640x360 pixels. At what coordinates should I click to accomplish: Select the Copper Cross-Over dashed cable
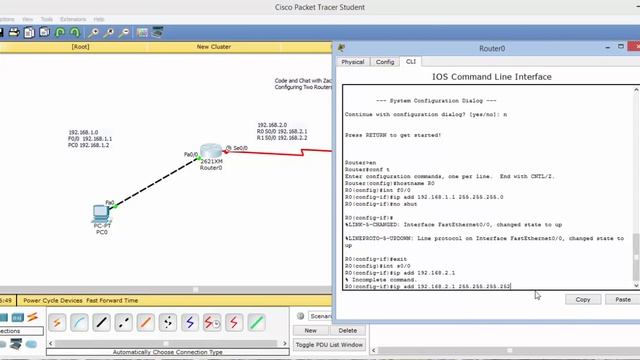coord(123,322)
